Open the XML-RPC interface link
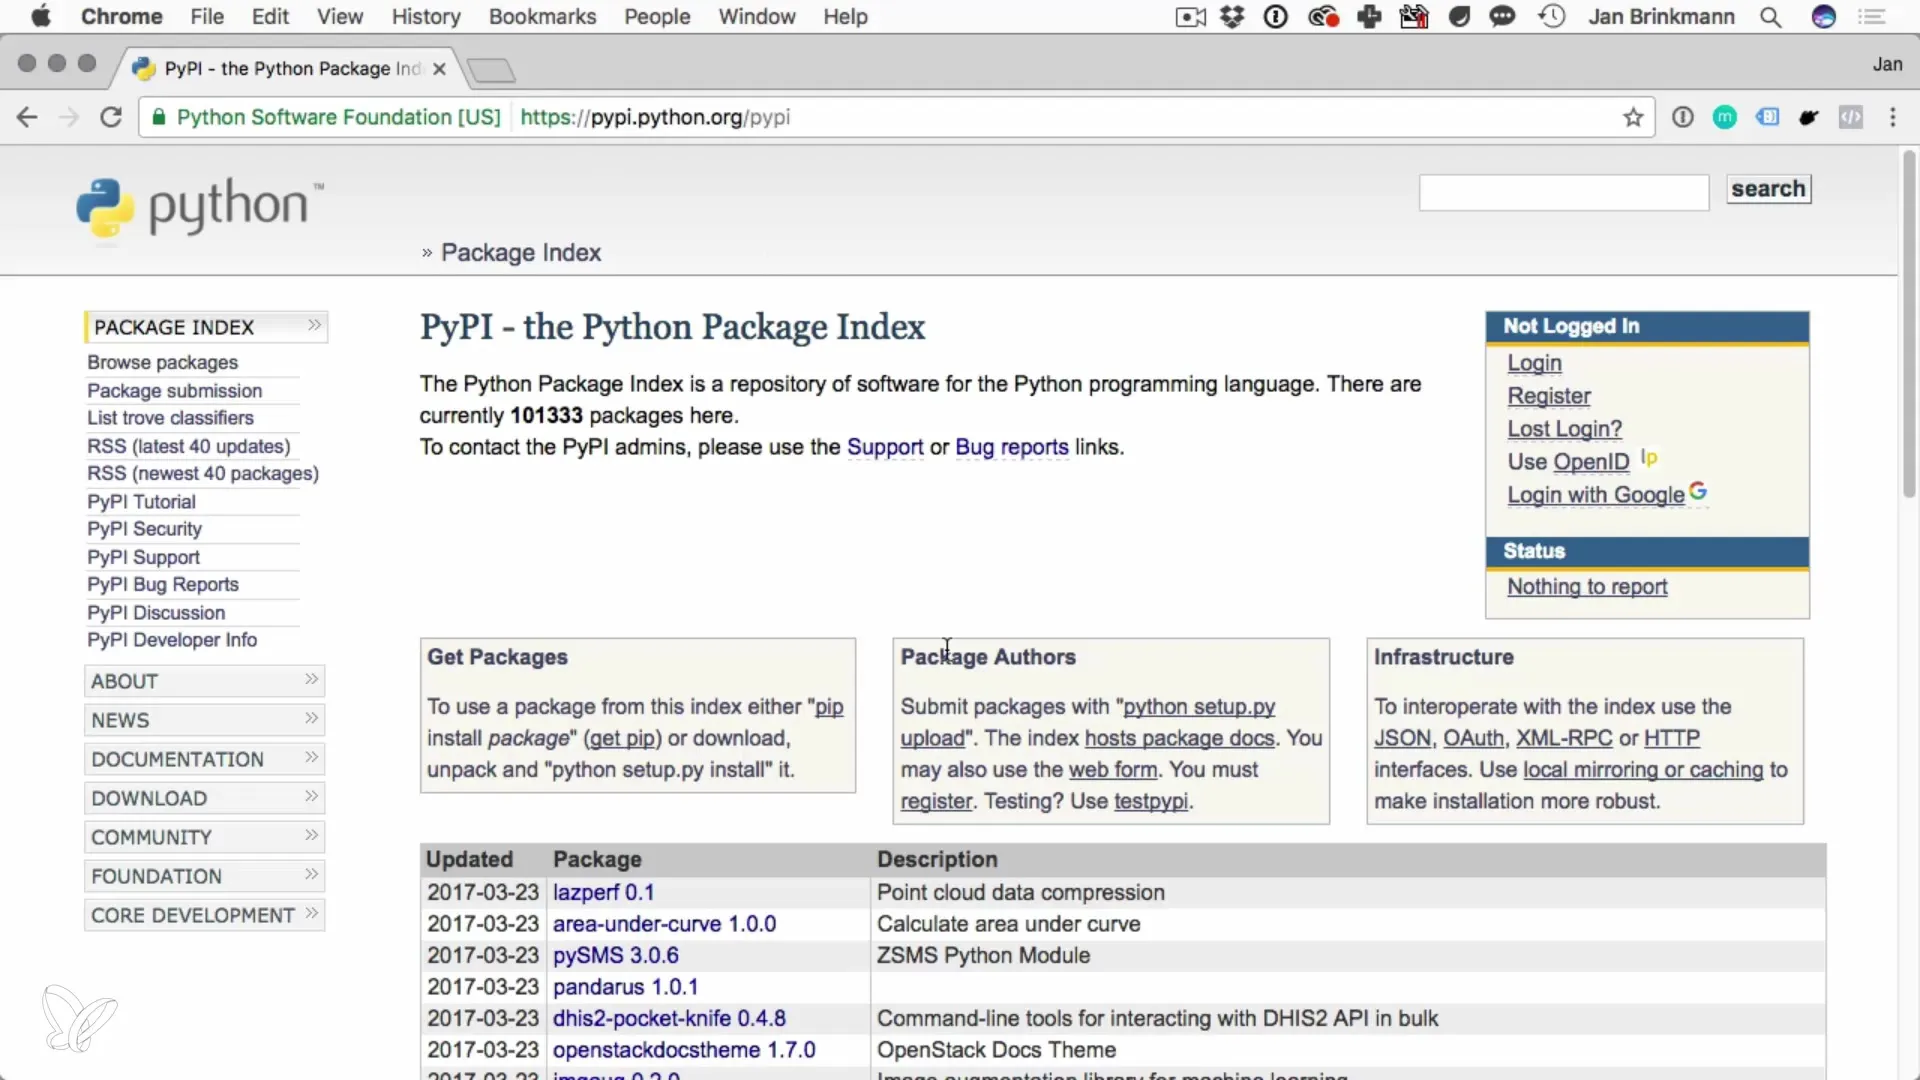 (1564, 738)
